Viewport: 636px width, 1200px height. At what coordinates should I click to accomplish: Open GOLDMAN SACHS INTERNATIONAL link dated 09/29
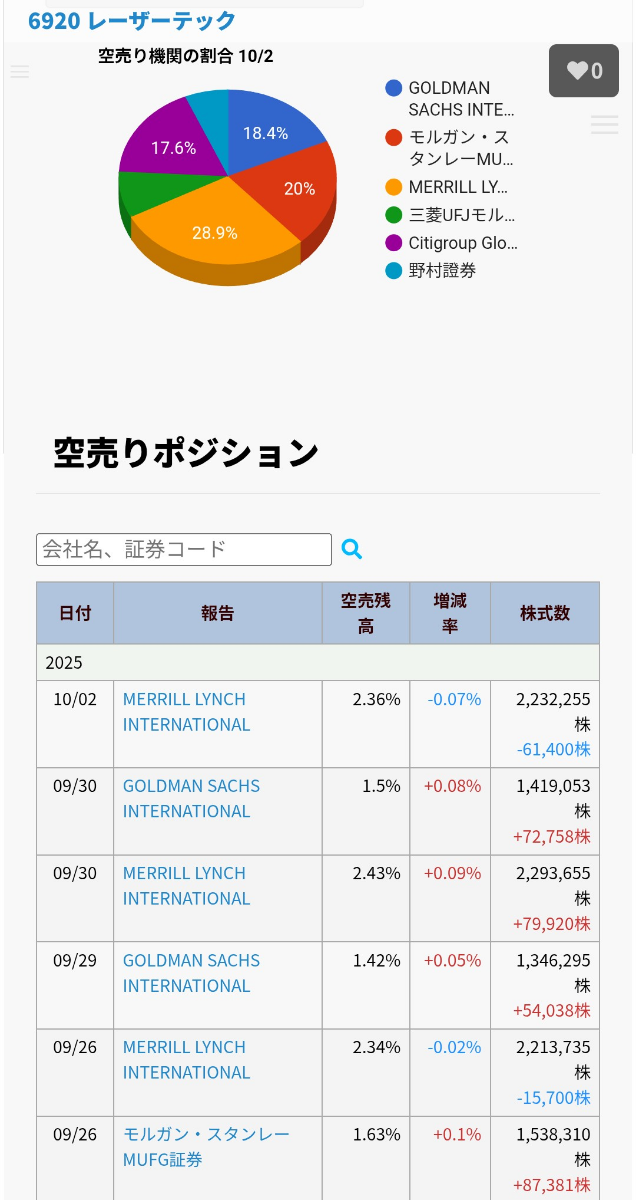[x=191, y=972]
